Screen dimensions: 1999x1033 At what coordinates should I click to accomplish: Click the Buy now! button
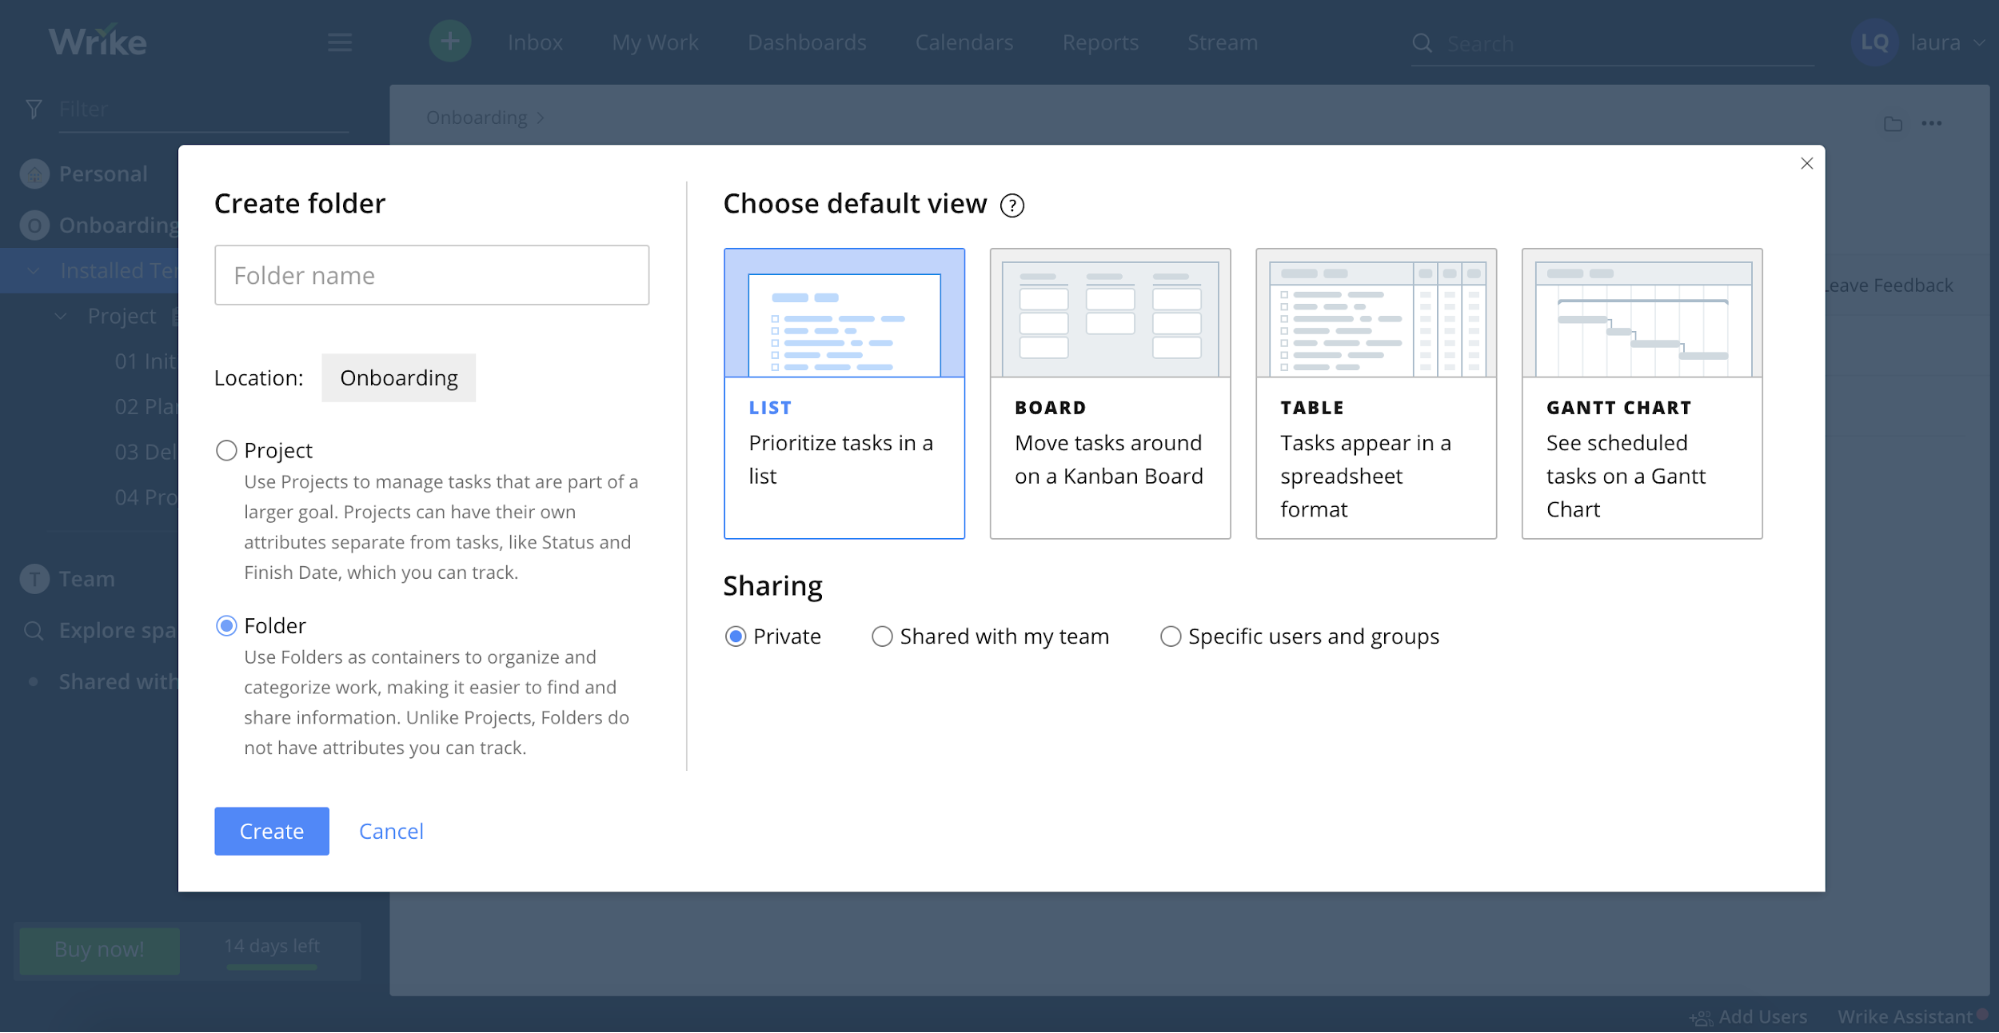[99, 950]
